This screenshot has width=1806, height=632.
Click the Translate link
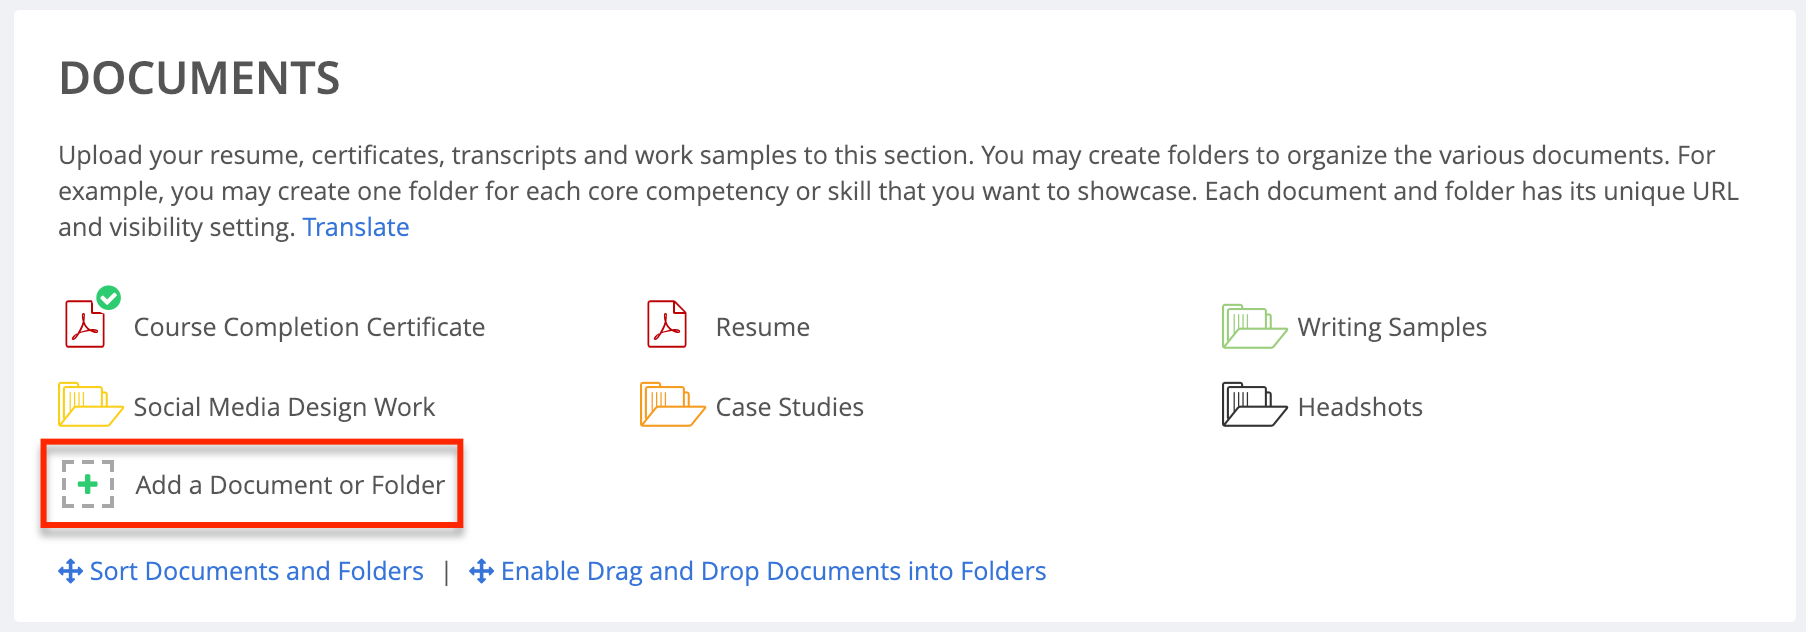pos(356,227)
